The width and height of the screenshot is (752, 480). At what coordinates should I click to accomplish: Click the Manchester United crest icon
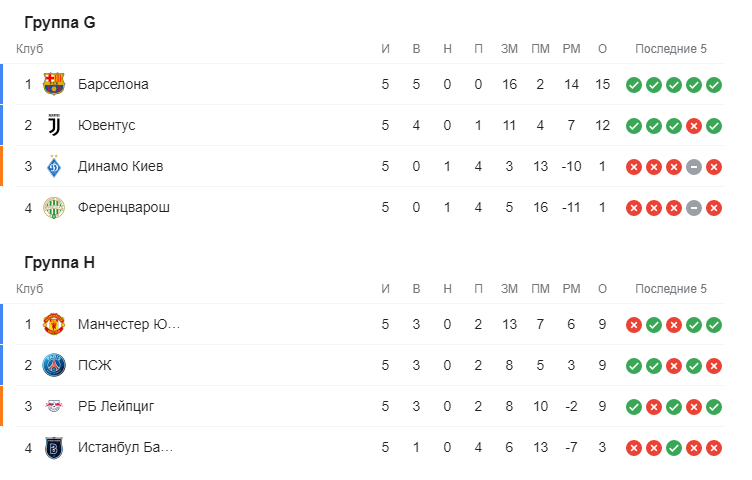pos(54,324)
